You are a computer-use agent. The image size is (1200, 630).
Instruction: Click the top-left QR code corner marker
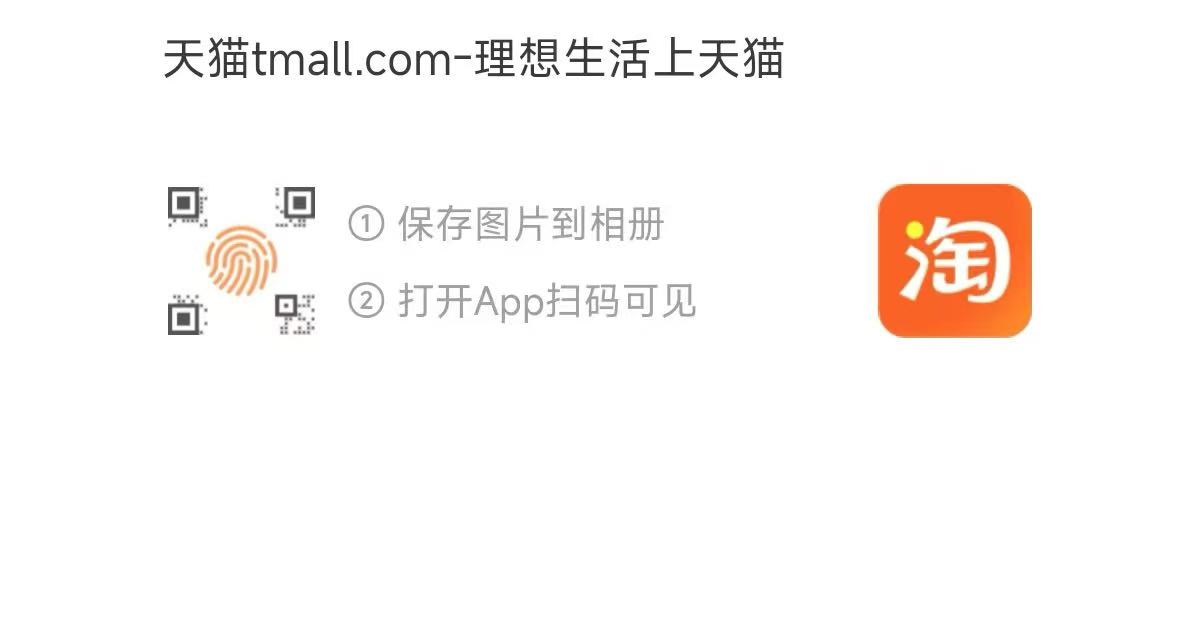pos(186,206)
